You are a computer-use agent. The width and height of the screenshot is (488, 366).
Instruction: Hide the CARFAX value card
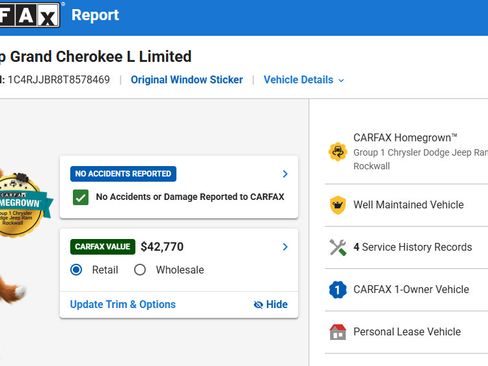click(270, 304)
